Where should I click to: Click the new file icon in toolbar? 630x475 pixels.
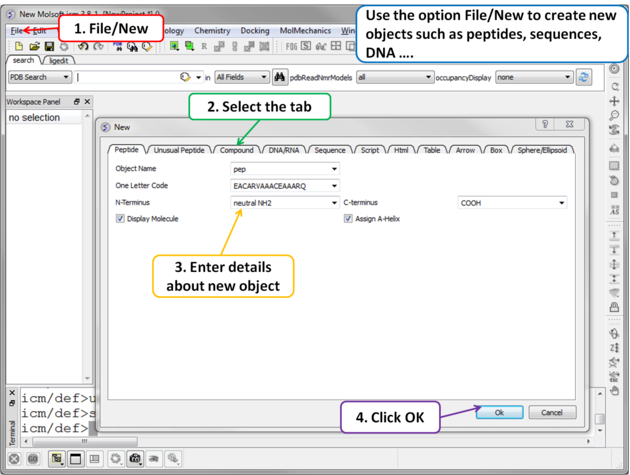[x=19, y=47]
